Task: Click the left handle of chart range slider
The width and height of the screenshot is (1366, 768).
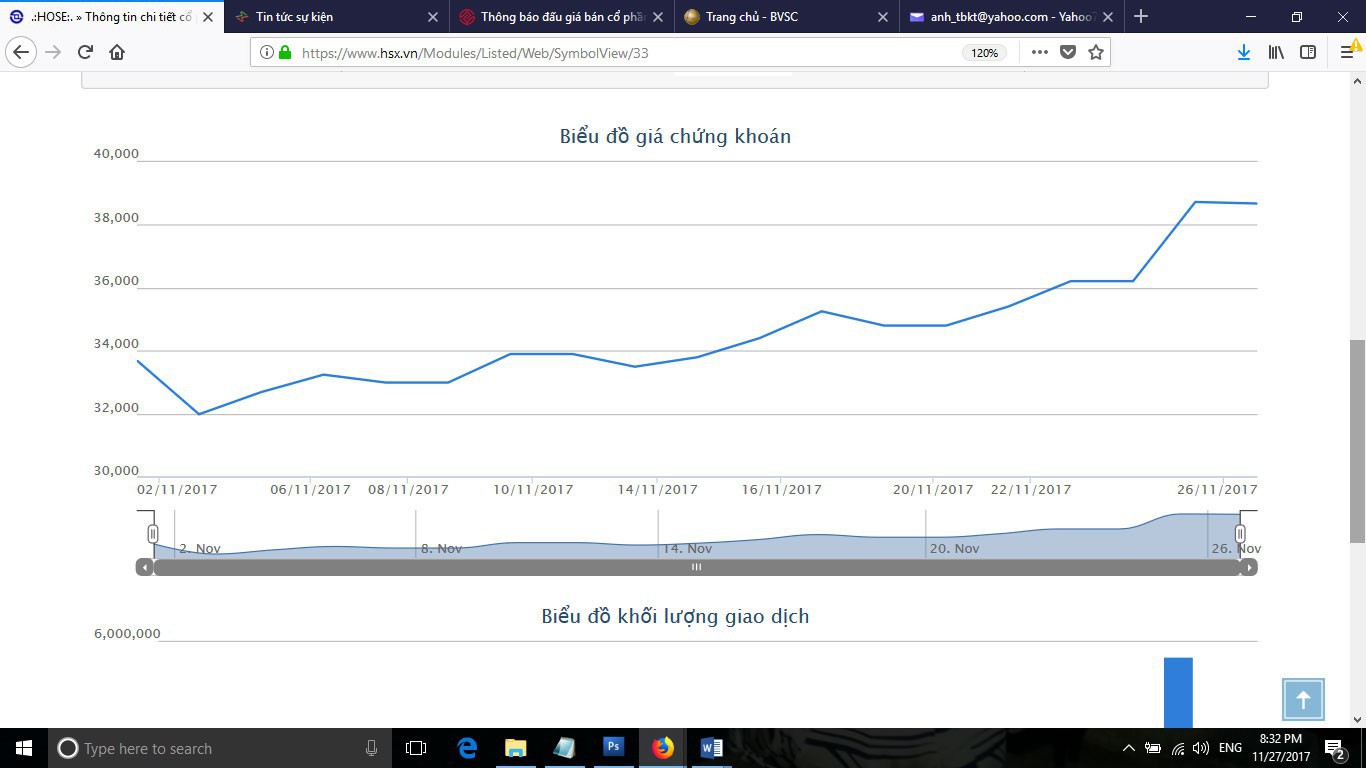Action: pos(153,534)
